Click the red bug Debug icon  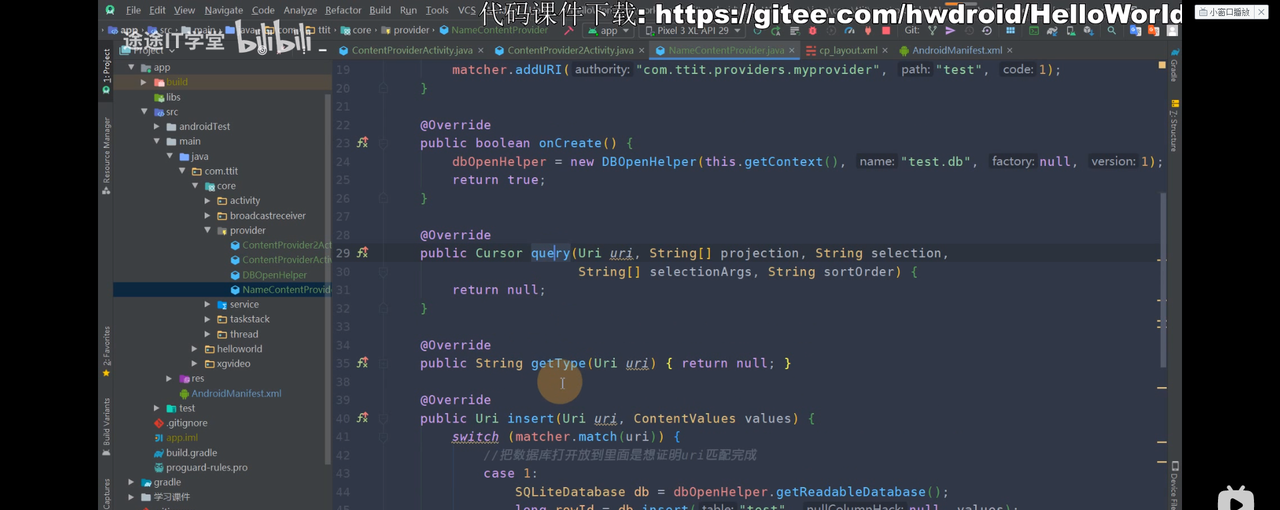[812, 30]
